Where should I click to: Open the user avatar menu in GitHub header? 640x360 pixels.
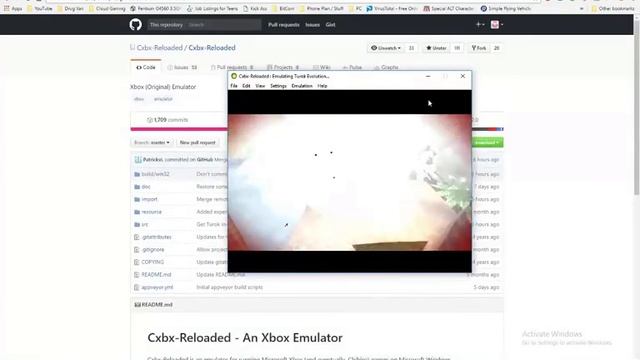point(497,24)
